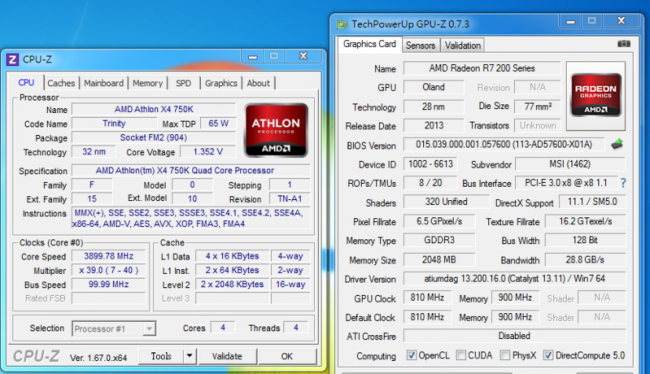Click the Multiplier value x 39.0 ( 7 - 40 )
The height and width of the screenshot is (374, 650).
coord(109,270)
